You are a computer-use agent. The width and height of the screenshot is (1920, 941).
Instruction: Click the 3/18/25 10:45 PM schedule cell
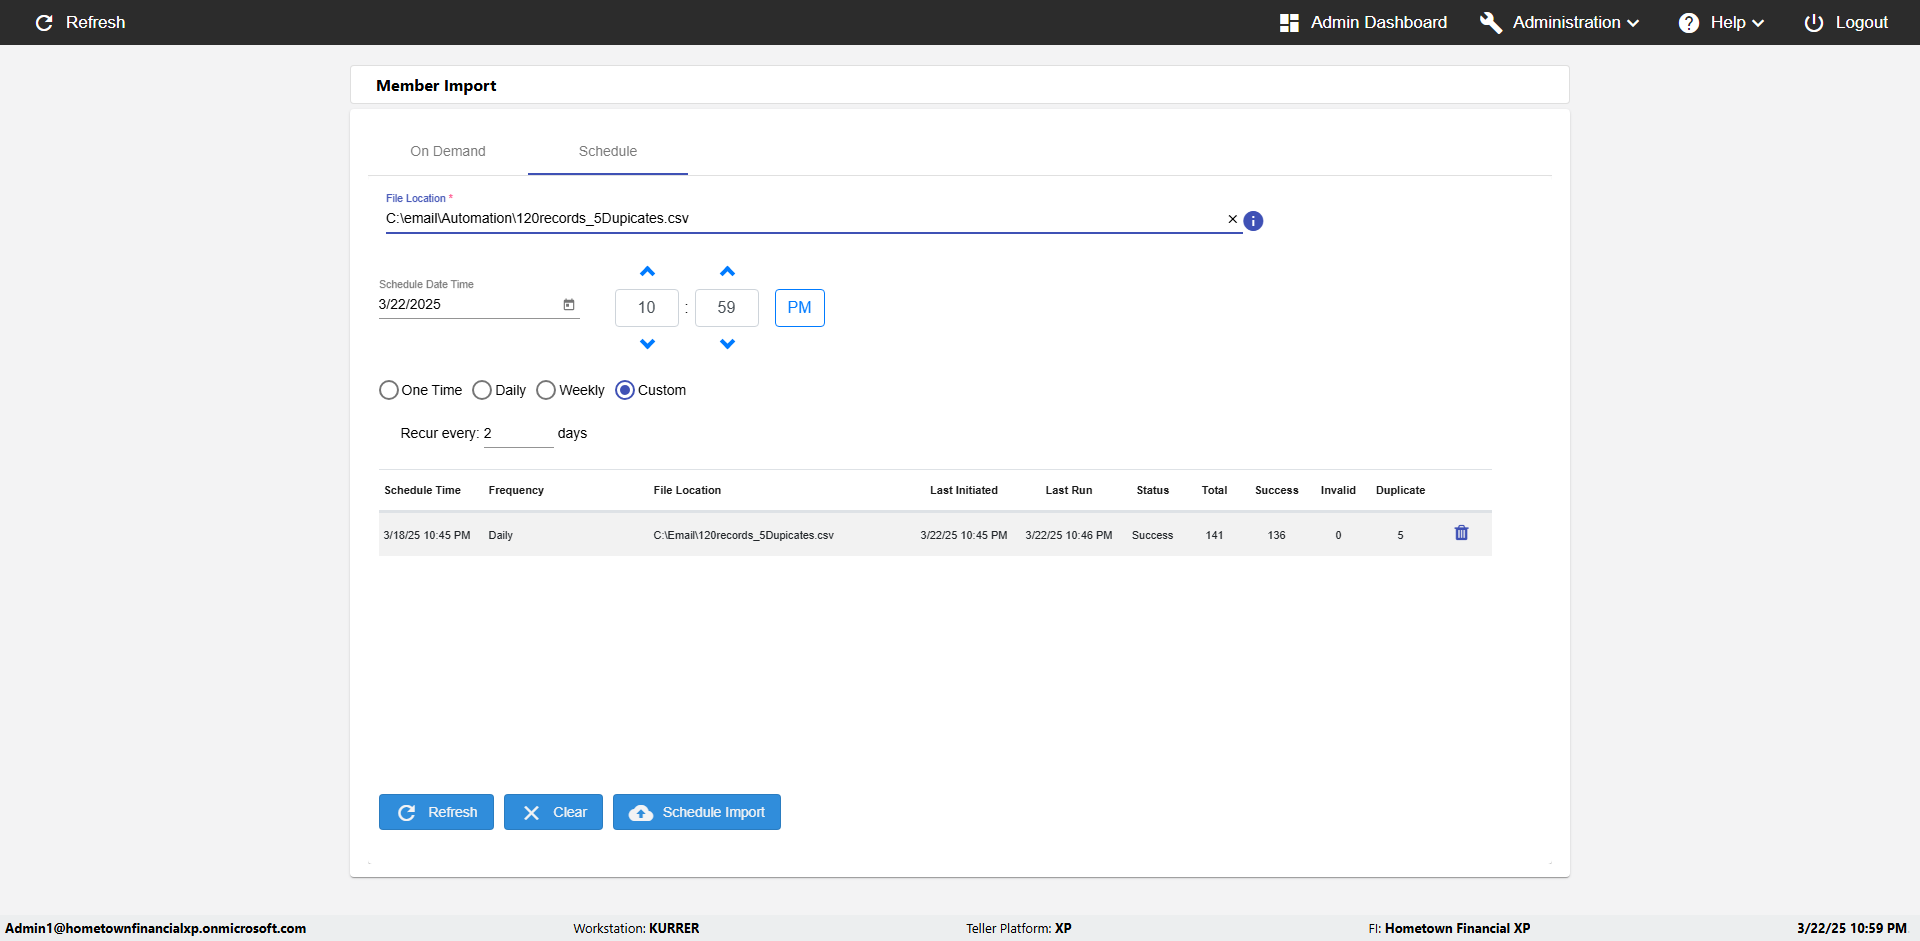pos(427,535)
